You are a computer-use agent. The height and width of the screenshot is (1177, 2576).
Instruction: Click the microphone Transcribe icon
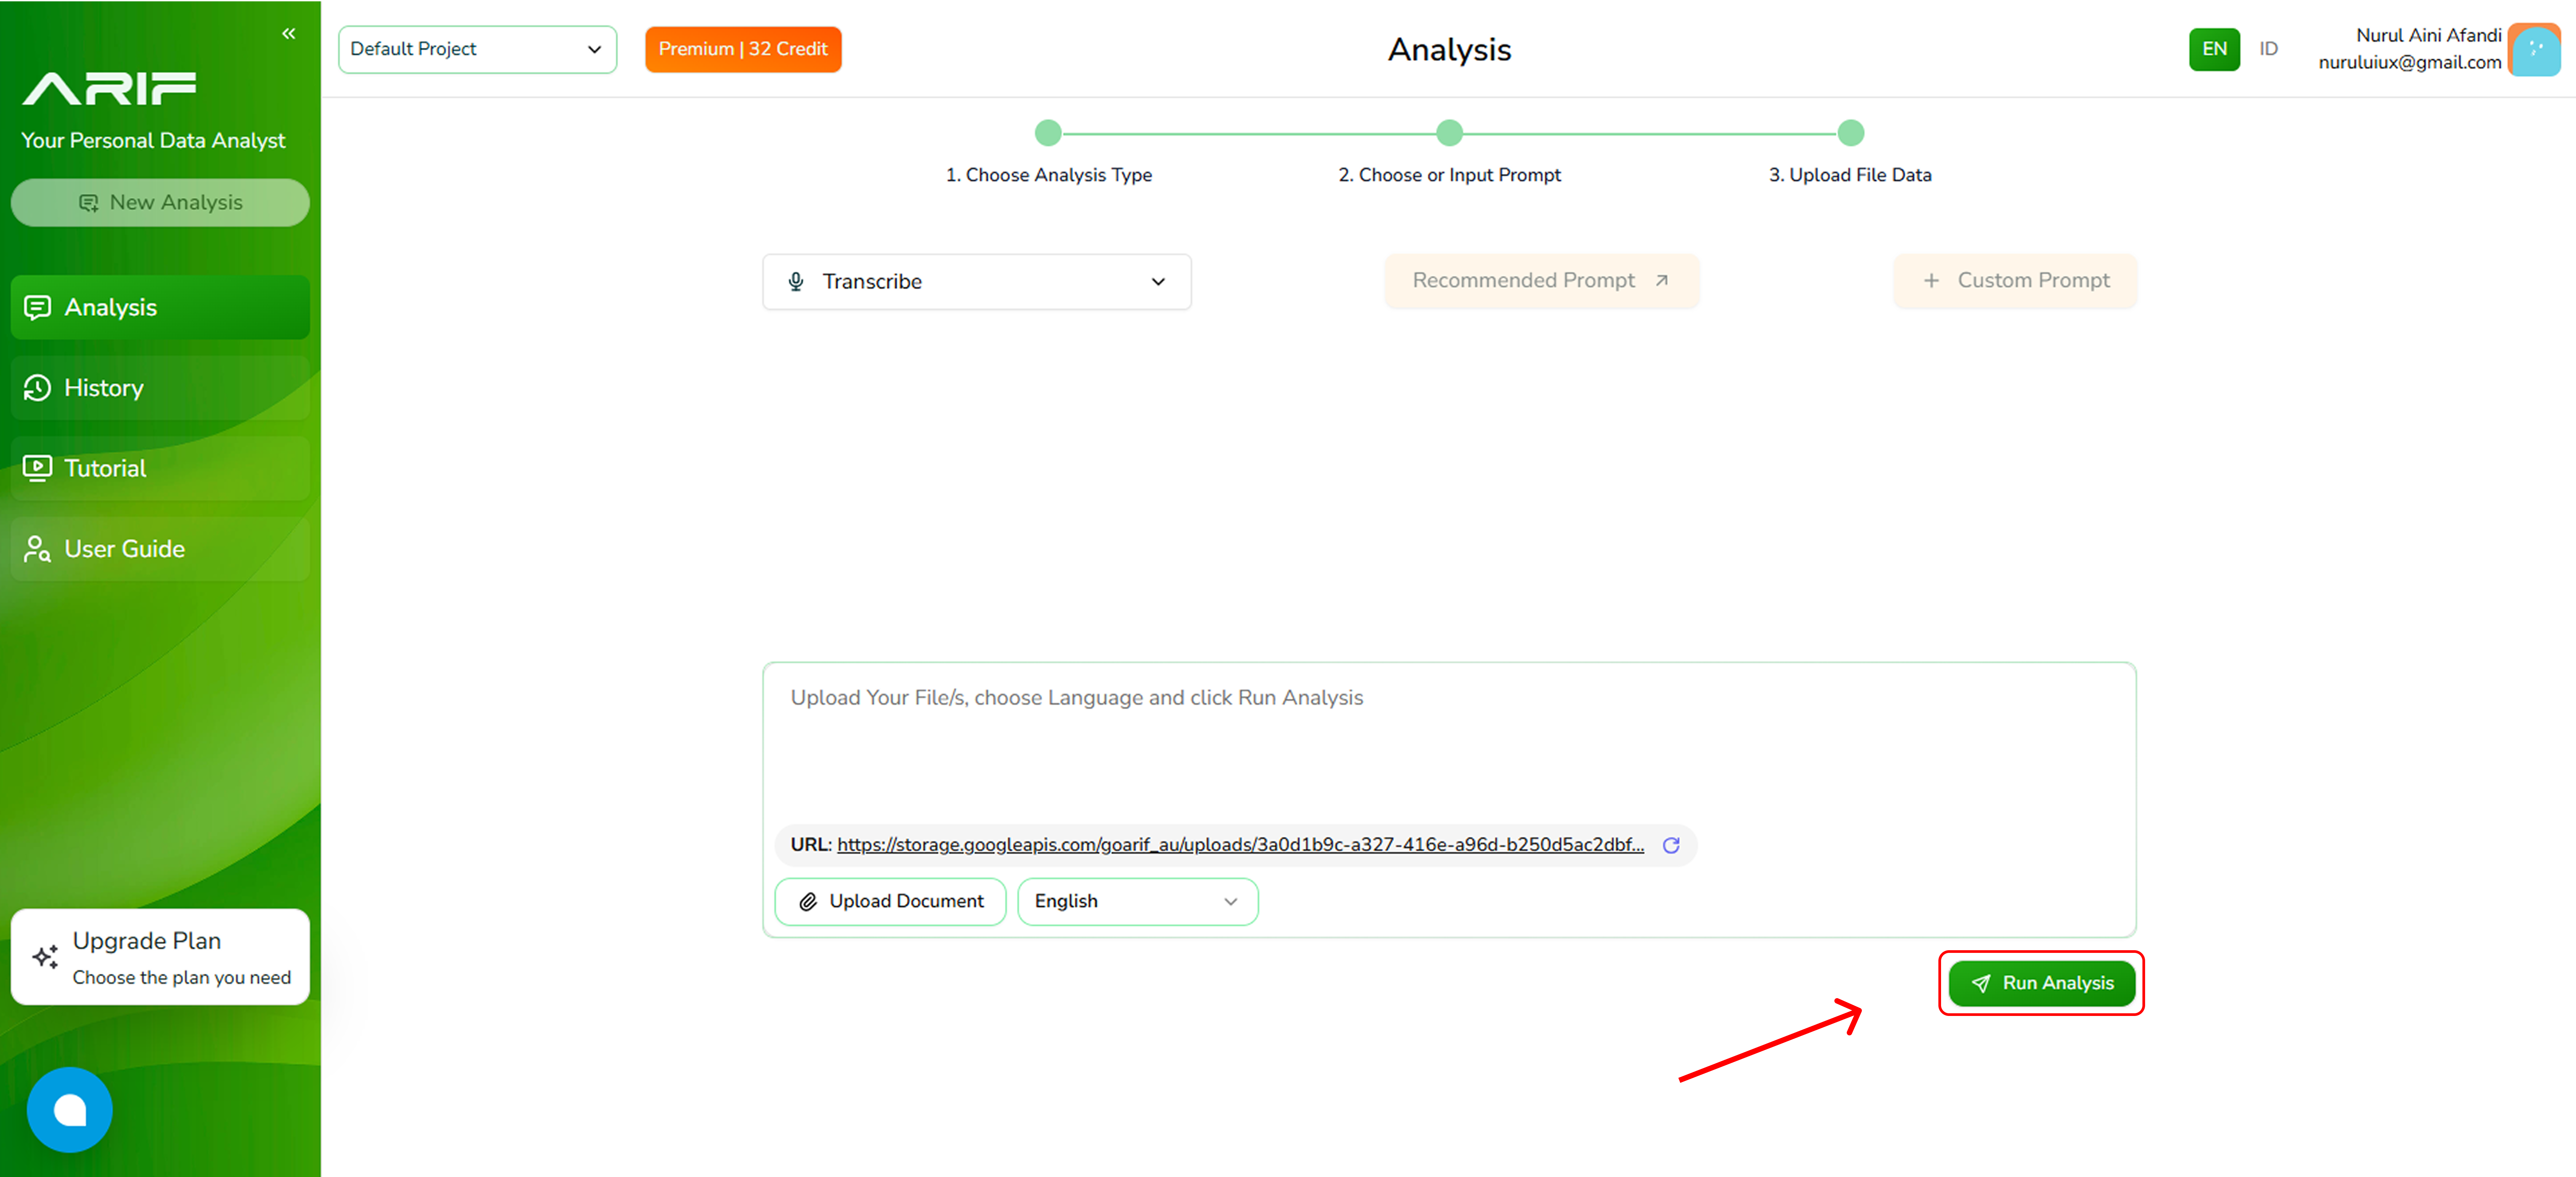click(x=796, y=282)
